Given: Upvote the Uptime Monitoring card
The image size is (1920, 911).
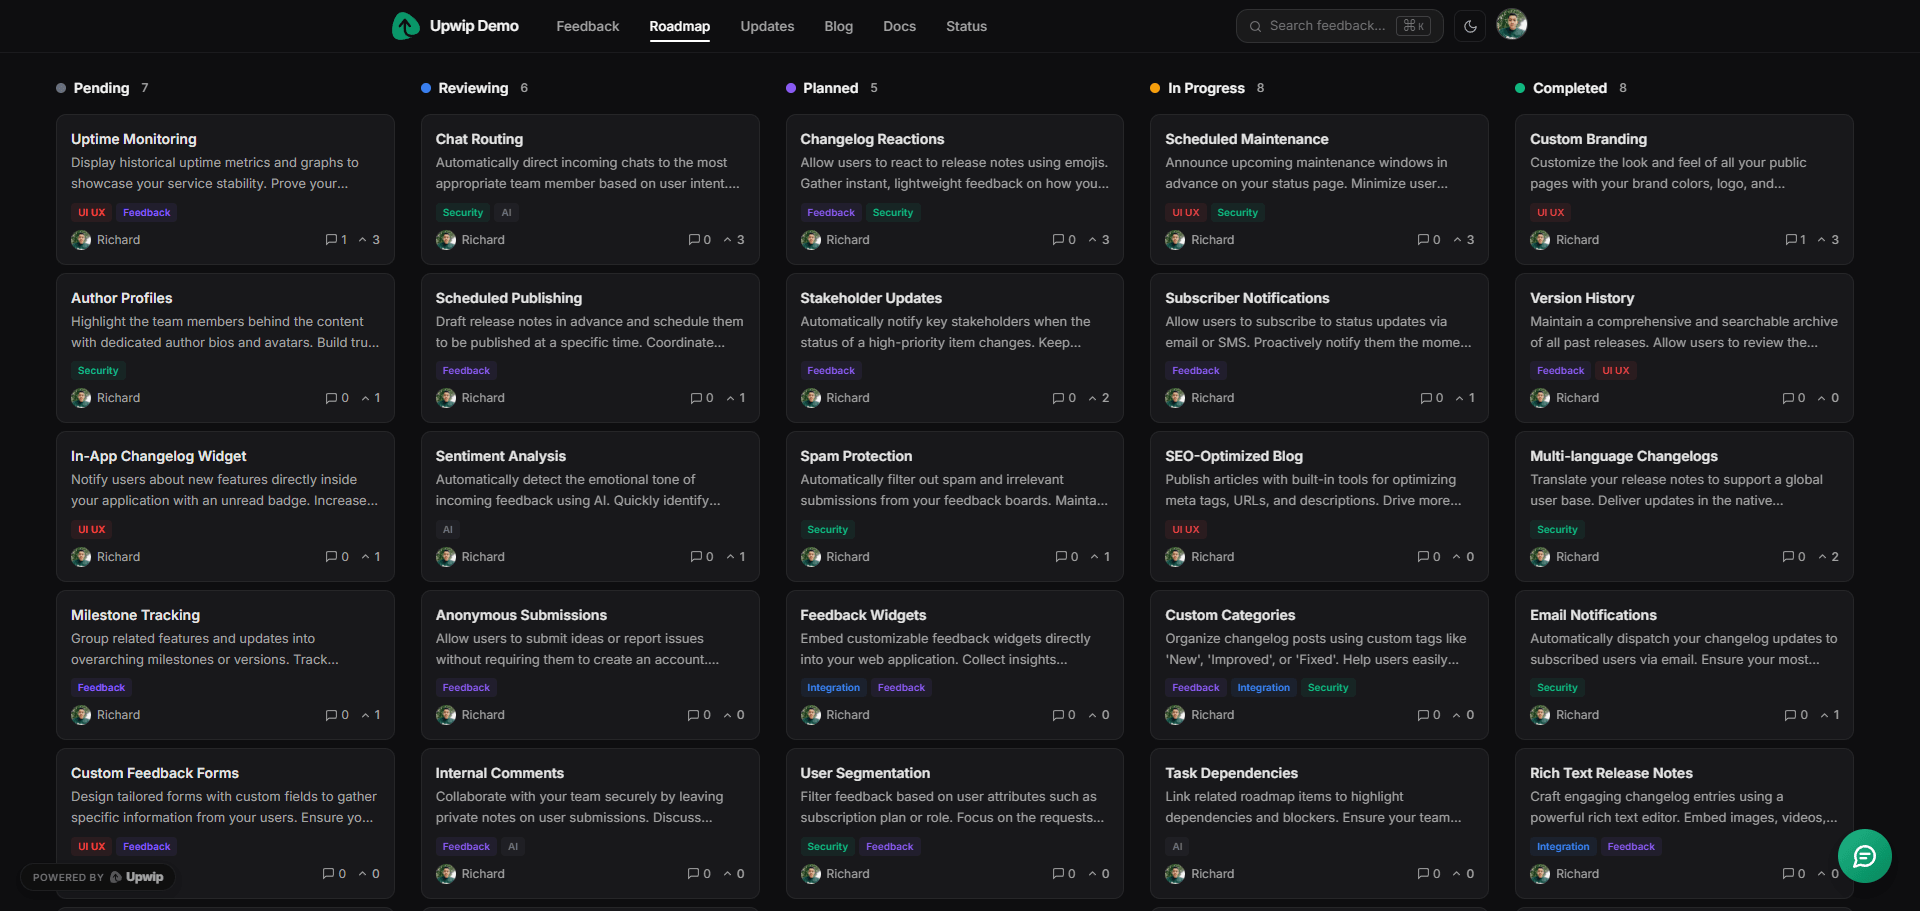Looking at the screenshot, I should tap(369, 240).
